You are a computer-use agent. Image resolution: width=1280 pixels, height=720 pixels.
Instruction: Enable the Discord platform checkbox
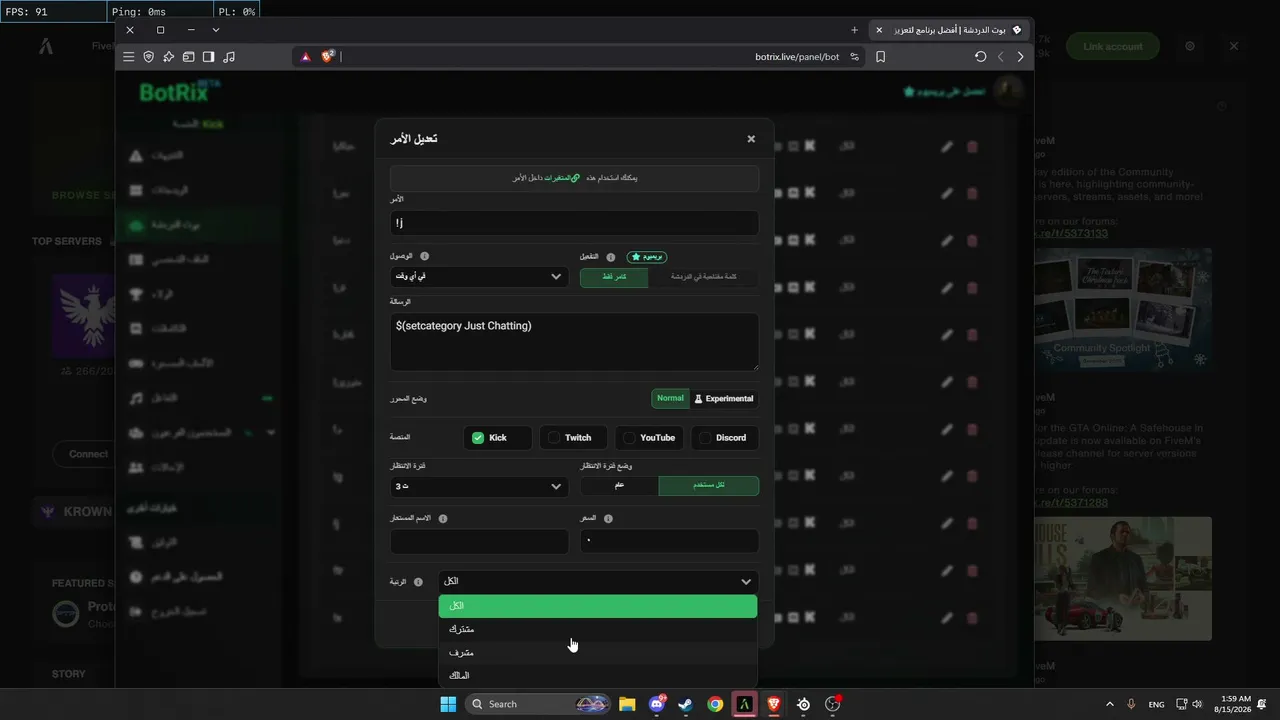704,438
